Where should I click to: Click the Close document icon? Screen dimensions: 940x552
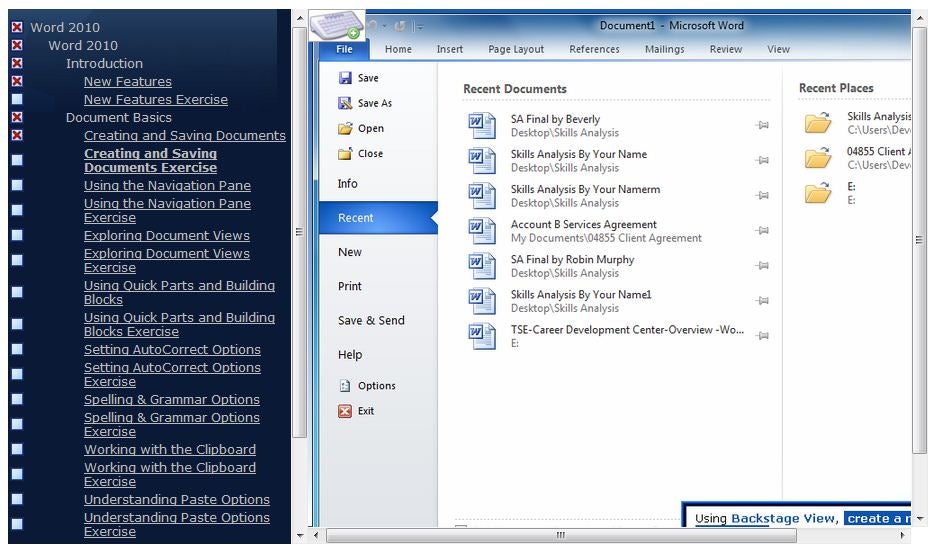point(345,154)
